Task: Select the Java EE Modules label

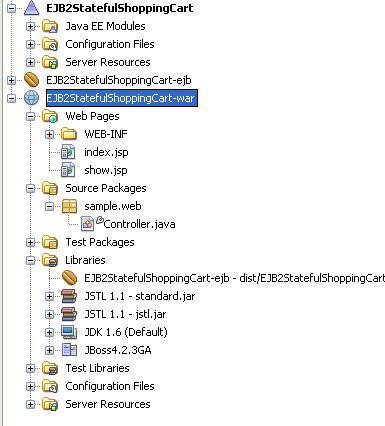Action: coord(105,26)
